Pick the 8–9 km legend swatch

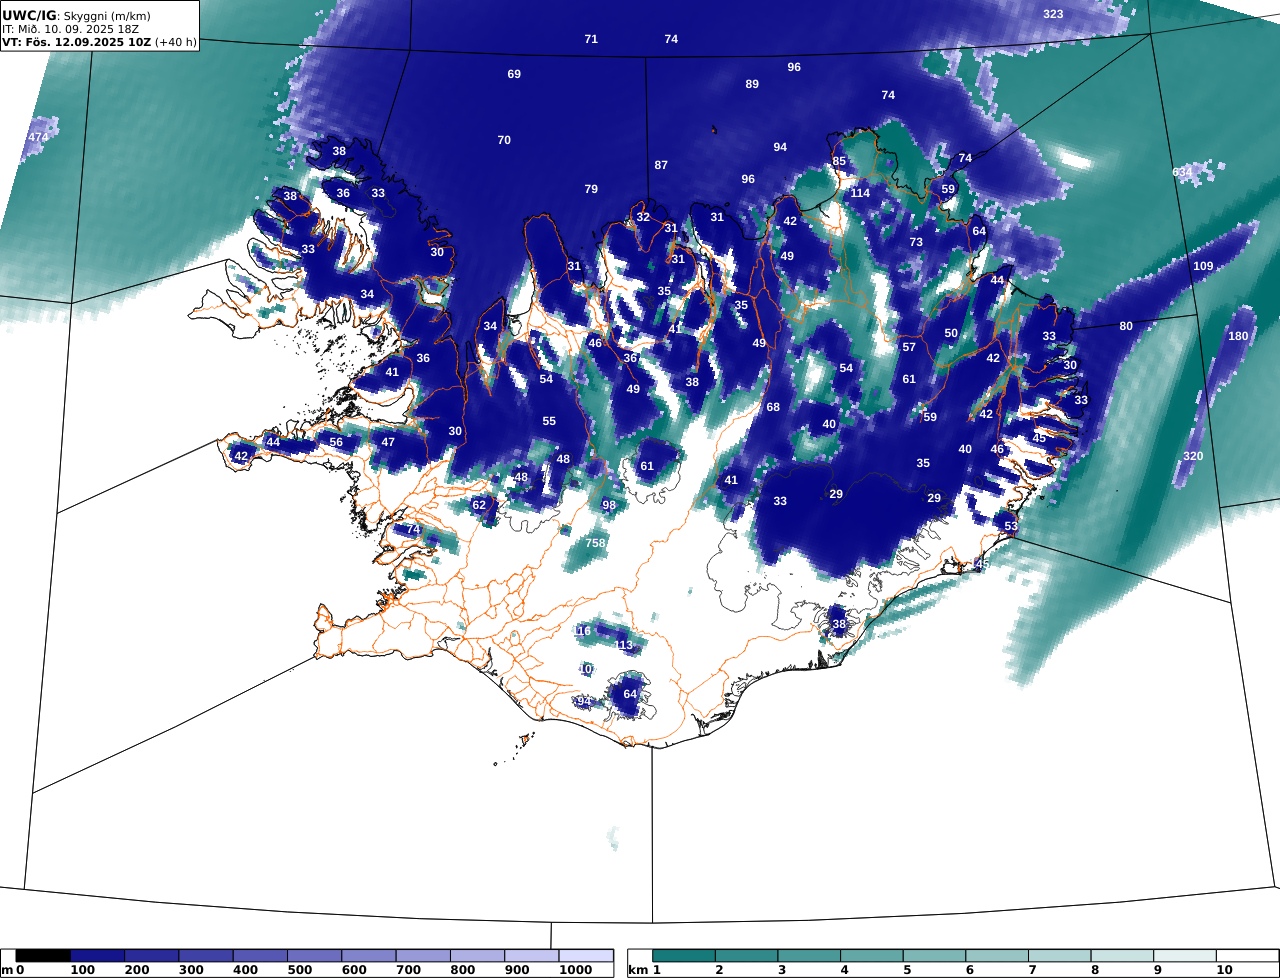pos(1122,956)
